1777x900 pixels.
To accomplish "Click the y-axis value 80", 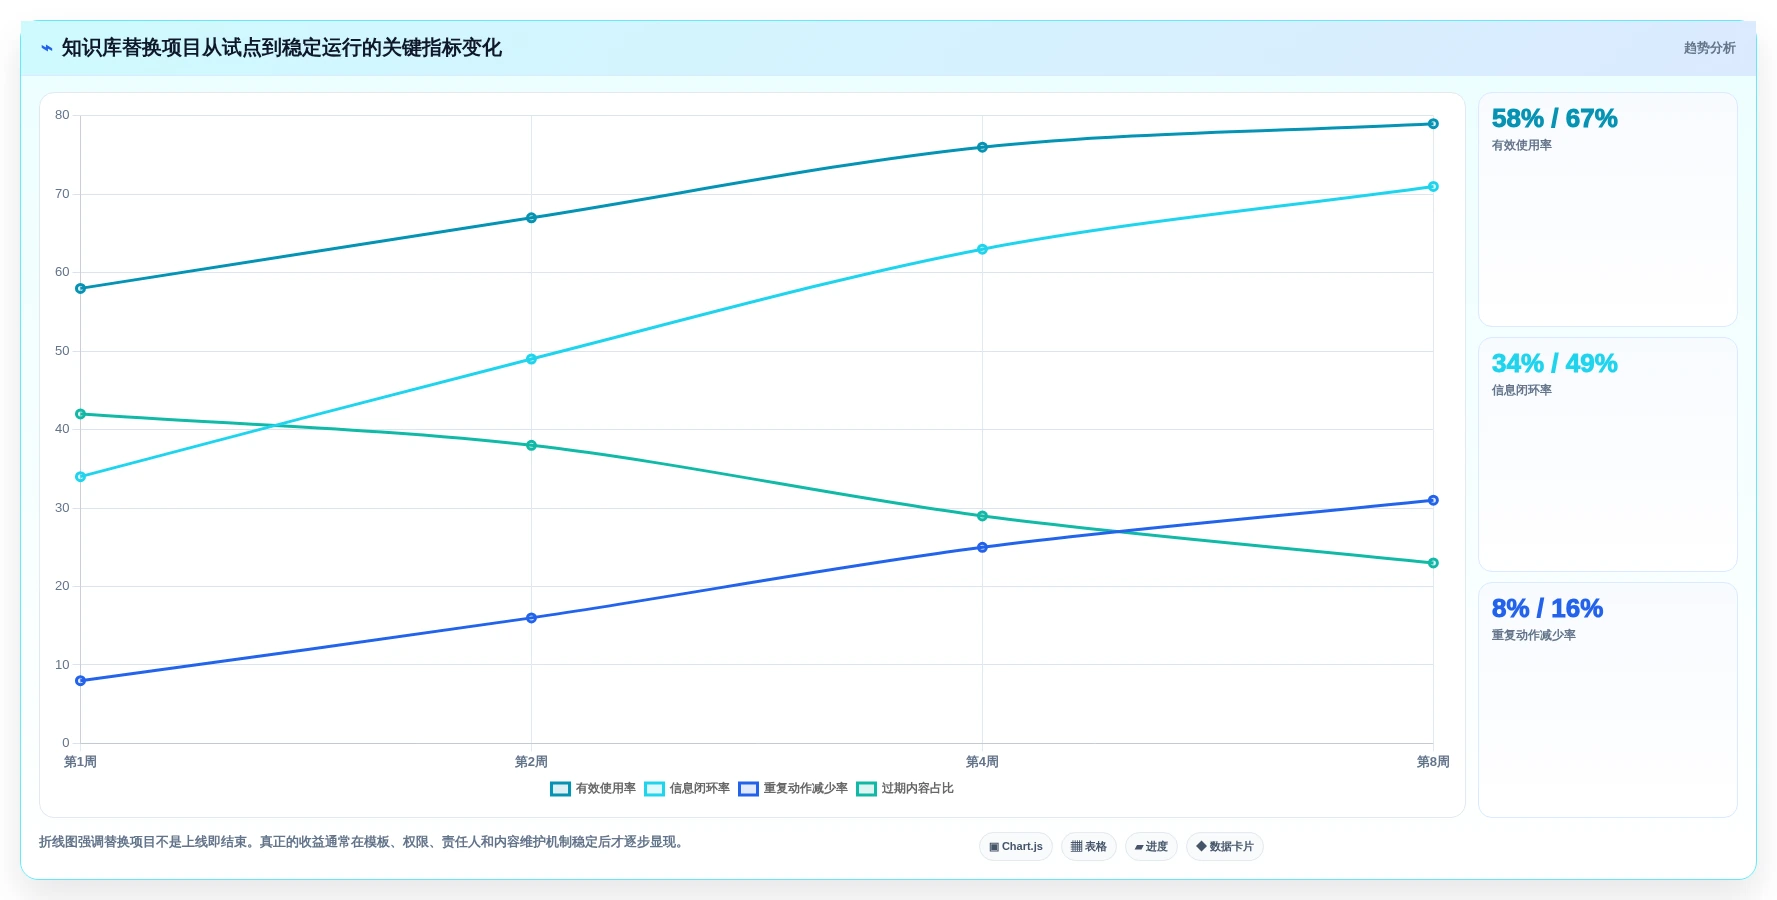I will [62, 115].
